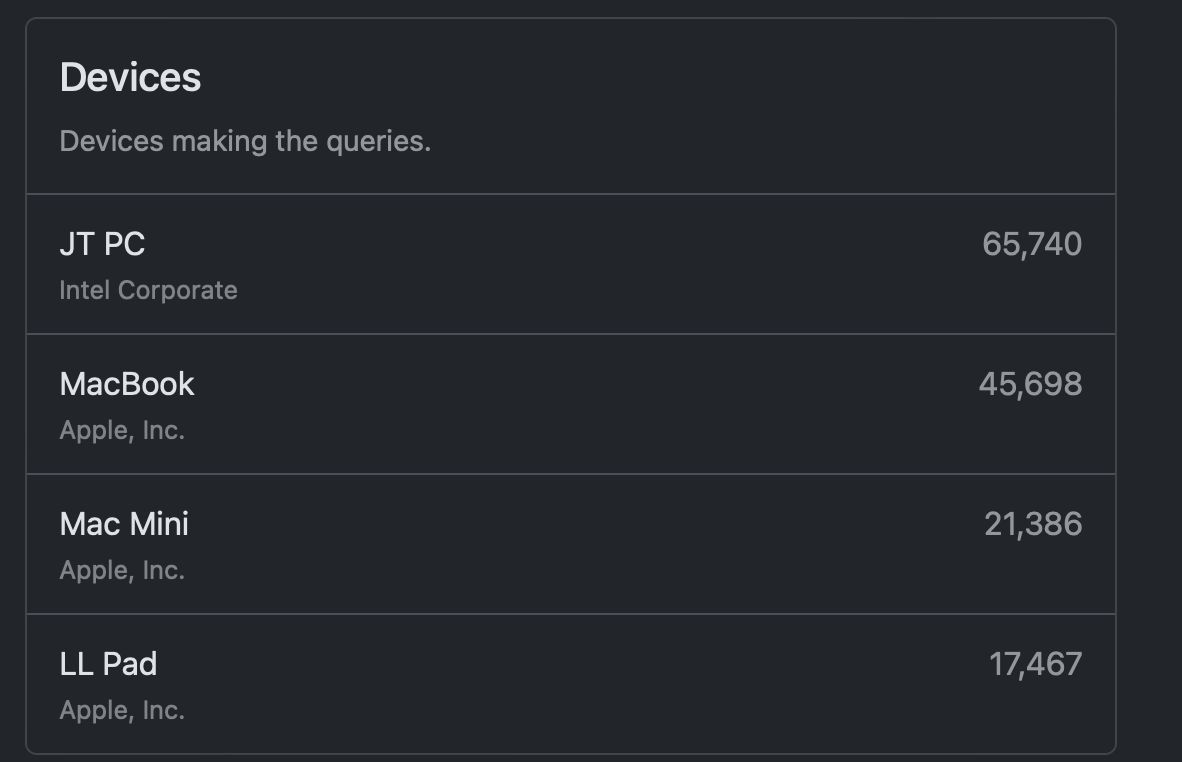This screenshot has height=762, width=1182.
Task: Click the 'Devices making the queries.' subtitle
Action: 245,141
